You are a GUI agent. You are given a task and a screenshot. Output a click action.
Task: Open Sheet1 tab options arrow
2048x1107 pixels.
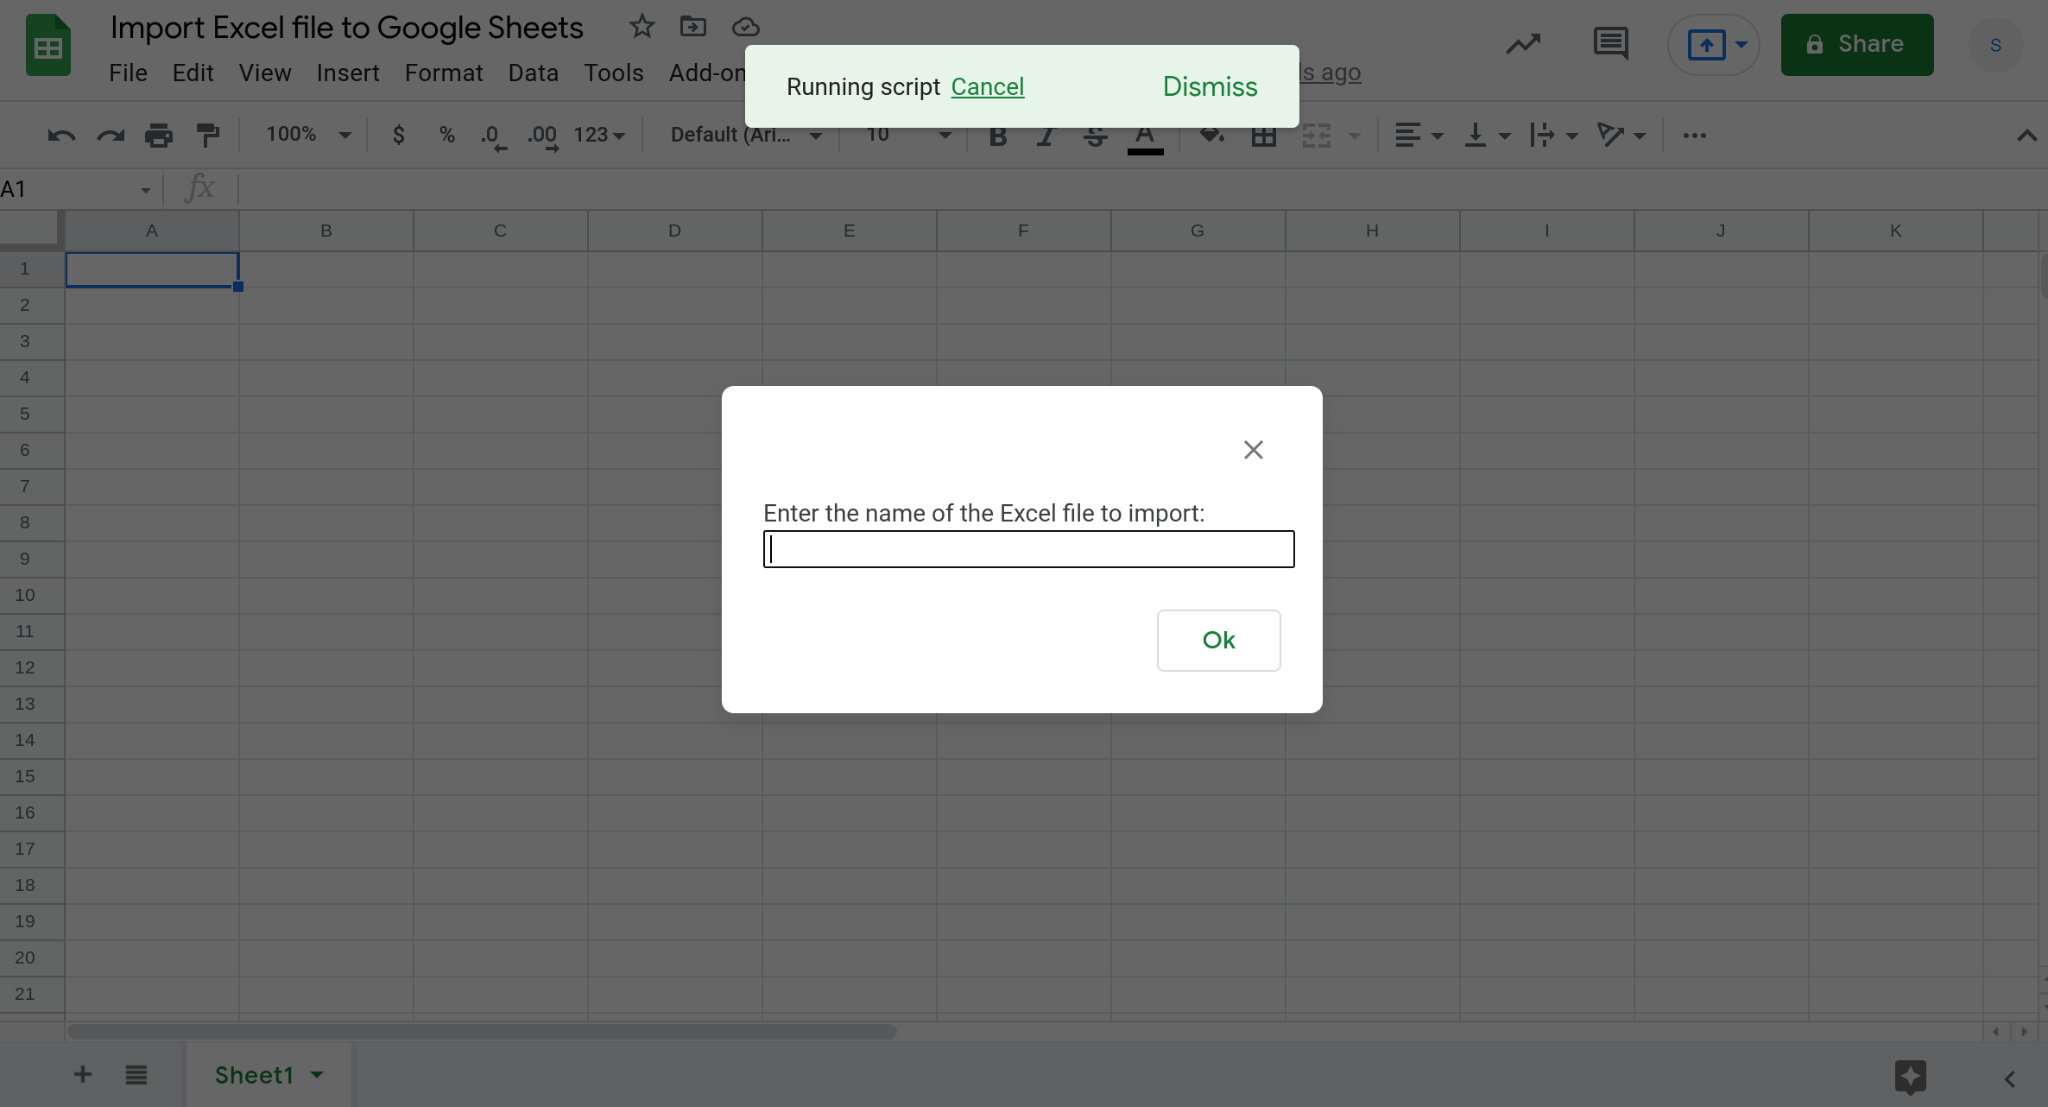coord(317,1075)
